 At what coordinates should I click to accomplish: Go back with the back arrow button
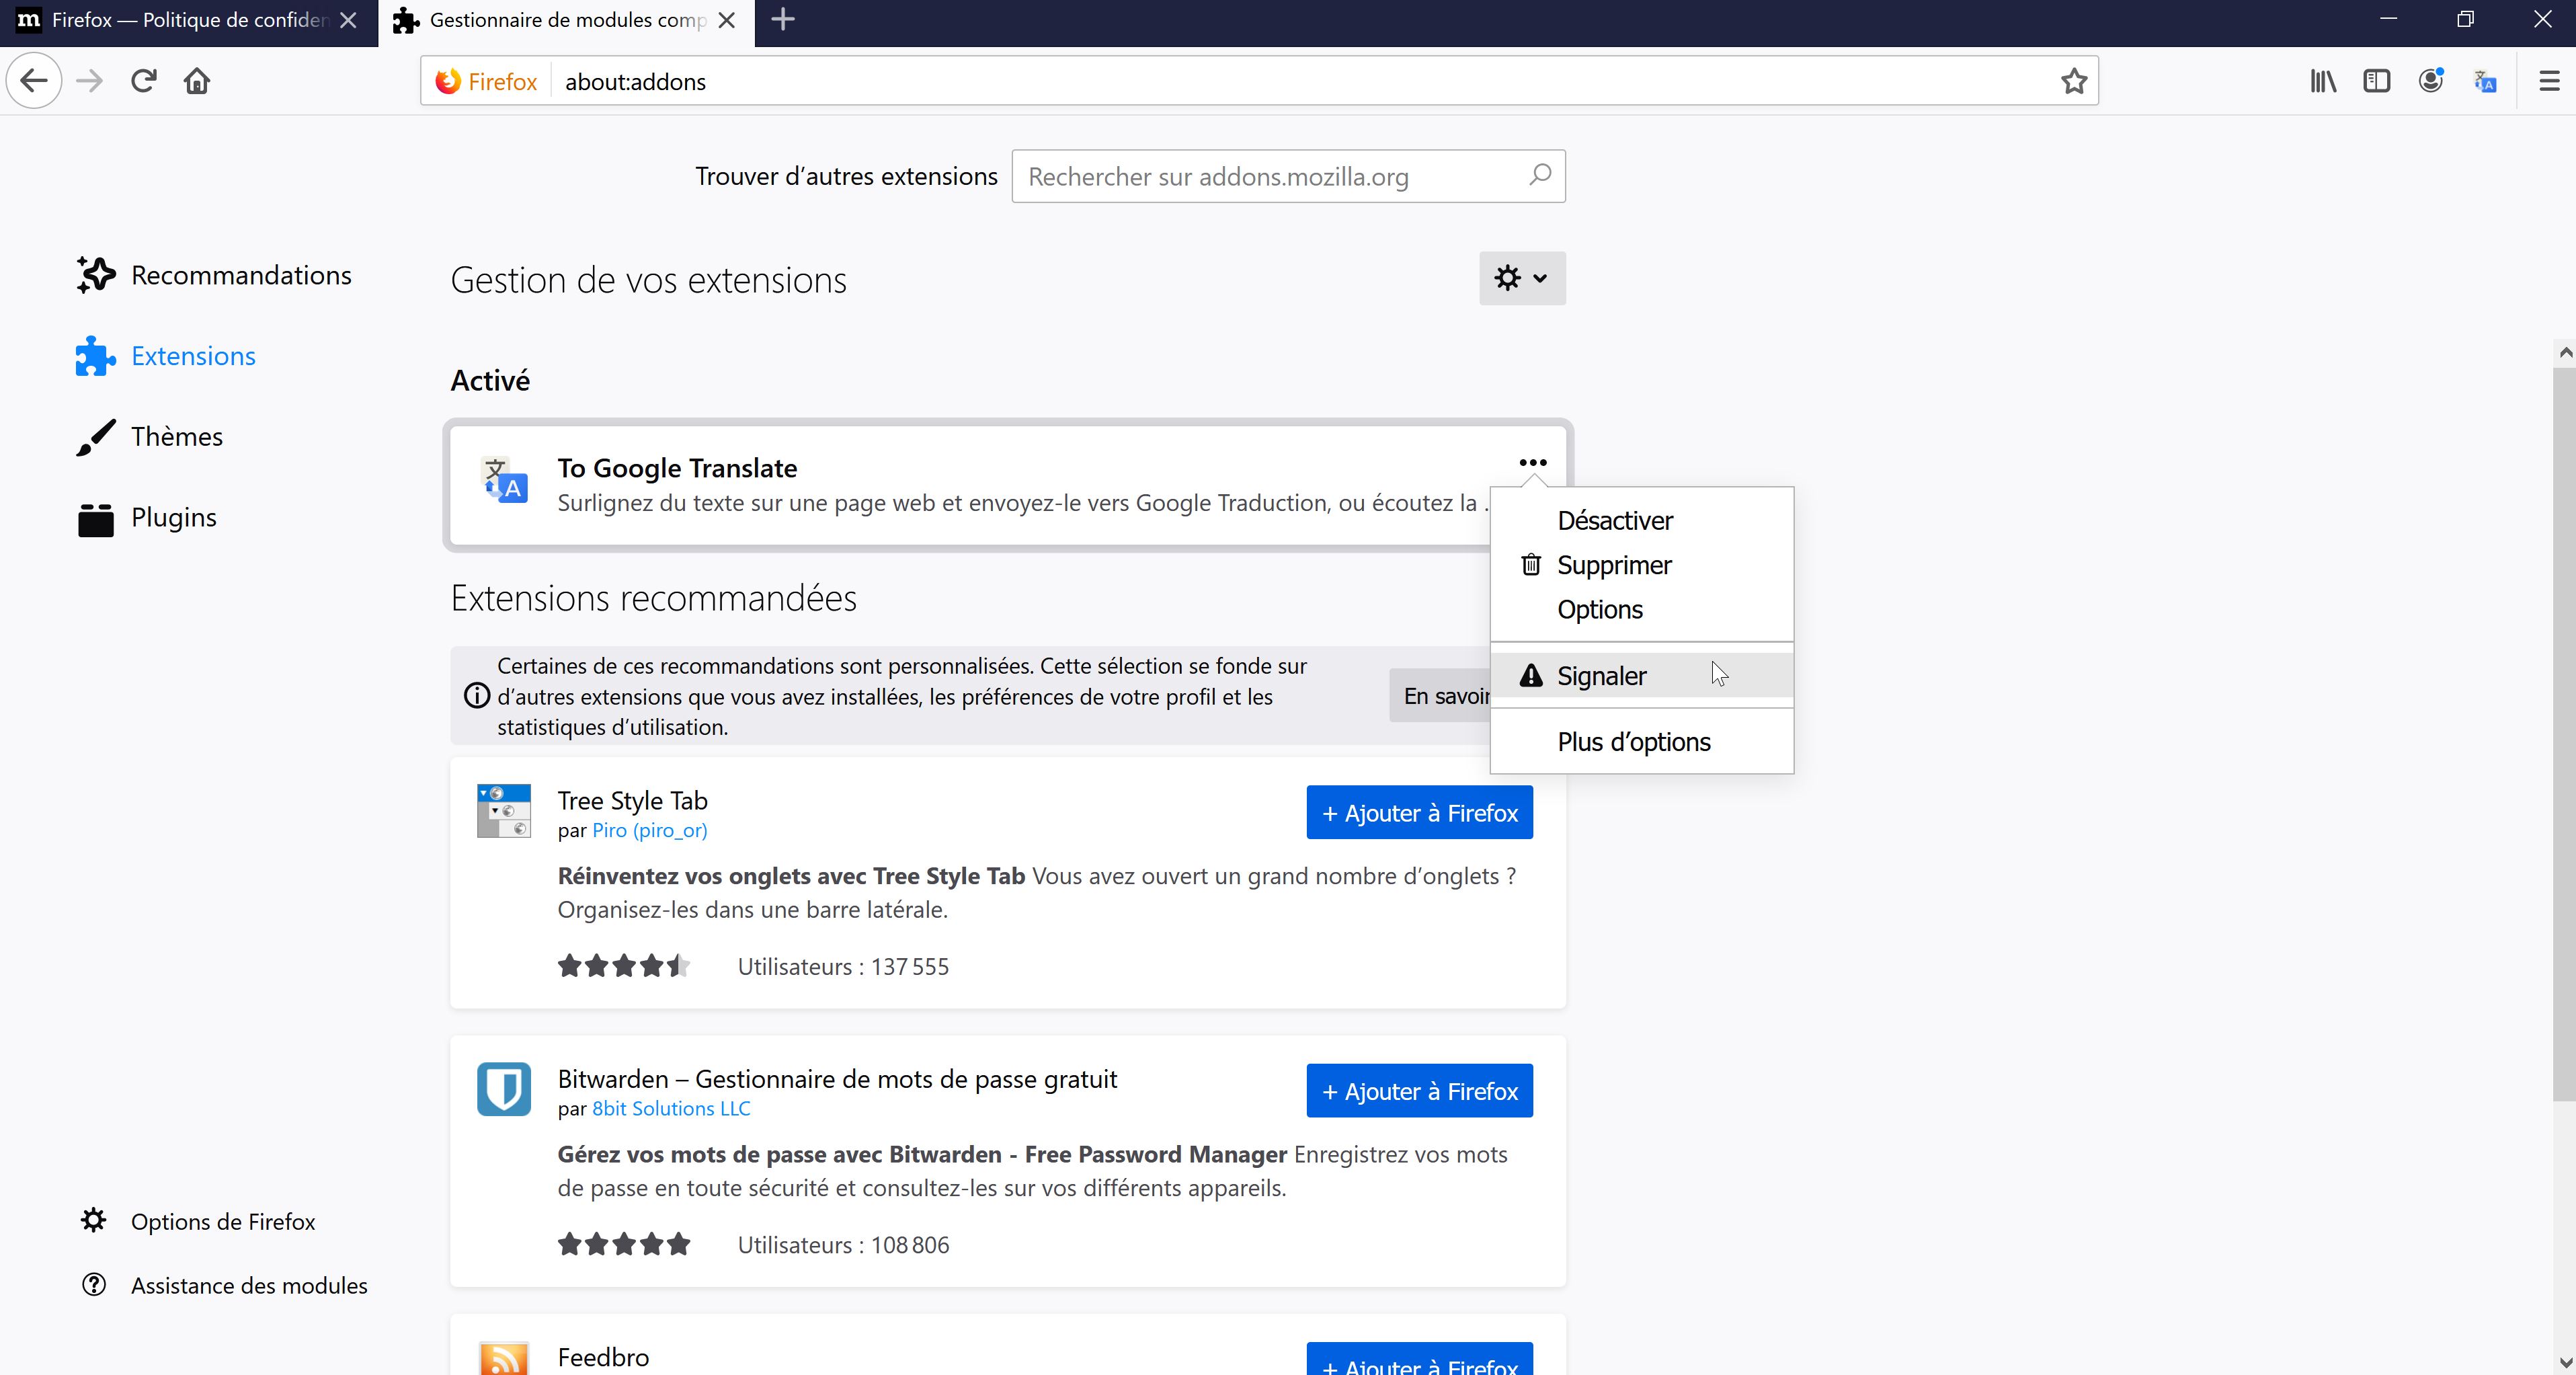(x=34, y=81)
